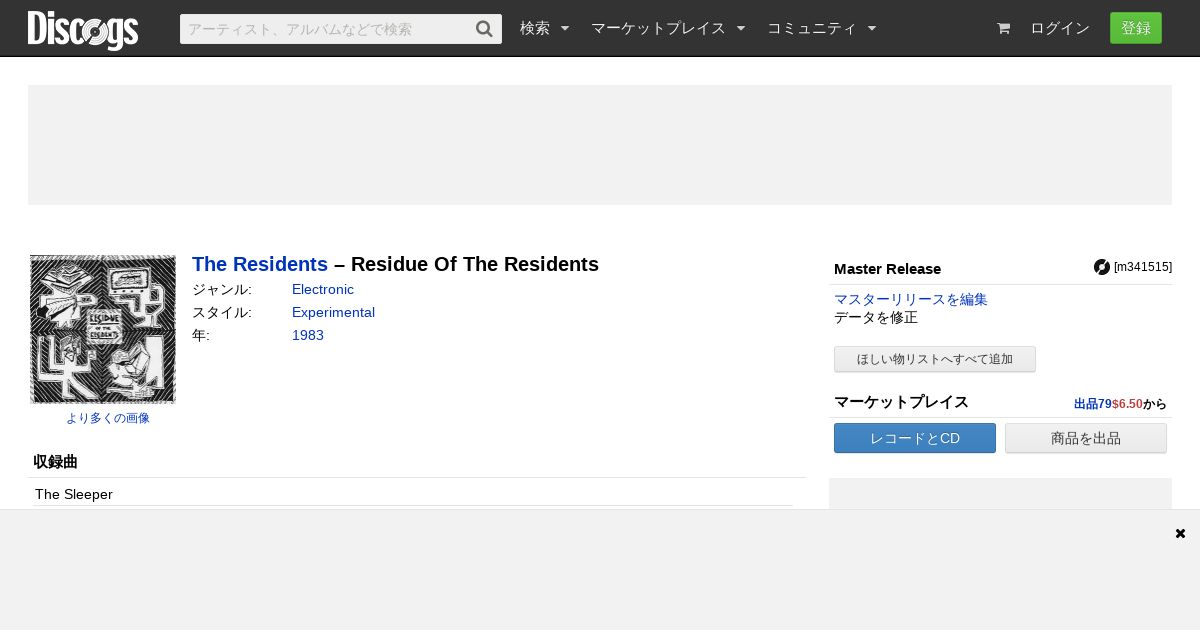Open the shopping cart icon

click(x=1003, y=29)
